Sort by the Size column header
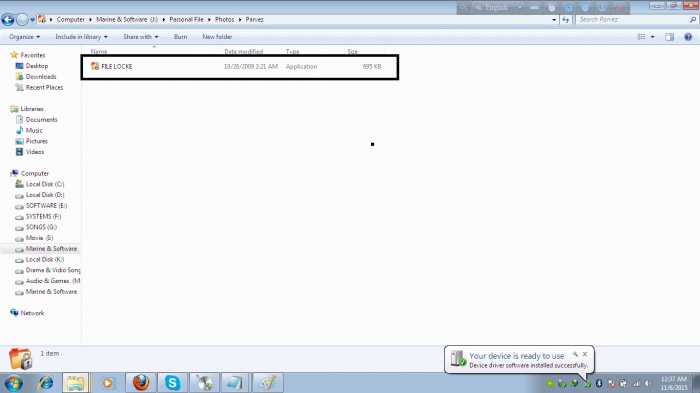The height and width of the screenshot is (393, 700). pos(353,52)
